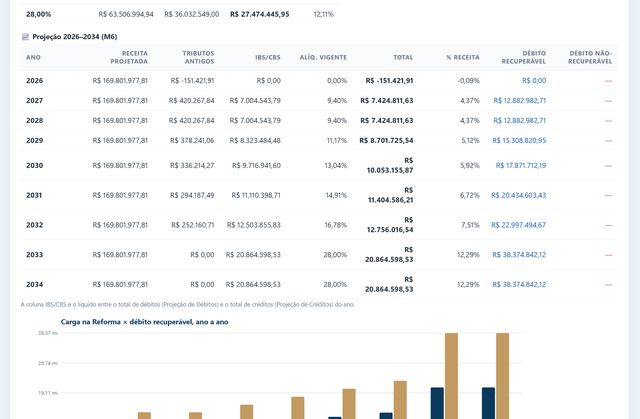Click the total R$ 10.053.155,87
This screenshot has height=419, width=640.
(390, 166)
